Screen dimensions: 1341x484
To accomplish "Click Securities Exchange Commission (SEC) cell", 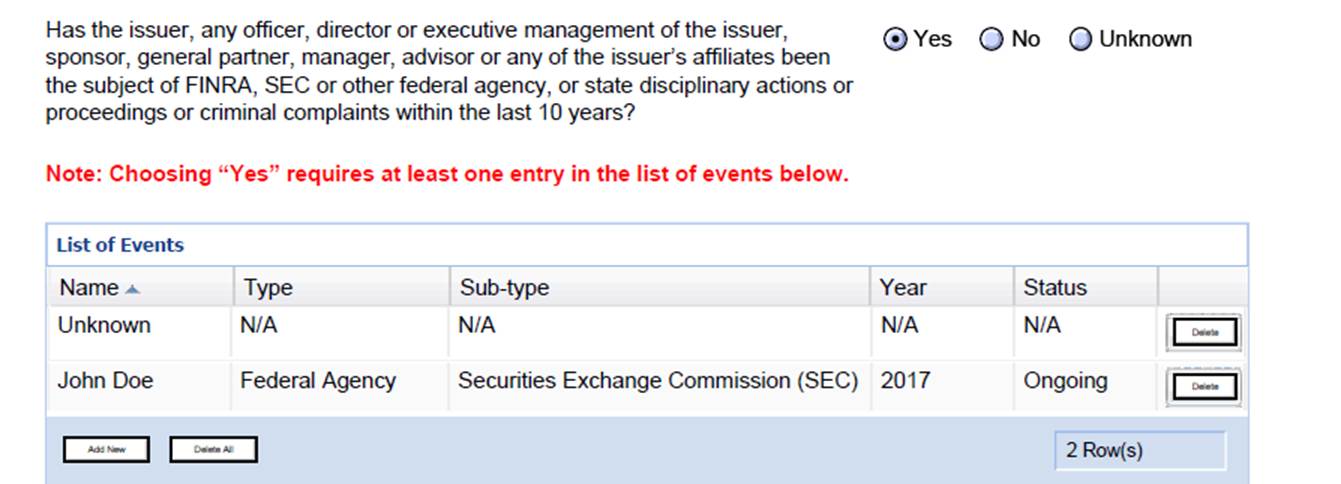I will pyautogui.click(x=658, y=381).
